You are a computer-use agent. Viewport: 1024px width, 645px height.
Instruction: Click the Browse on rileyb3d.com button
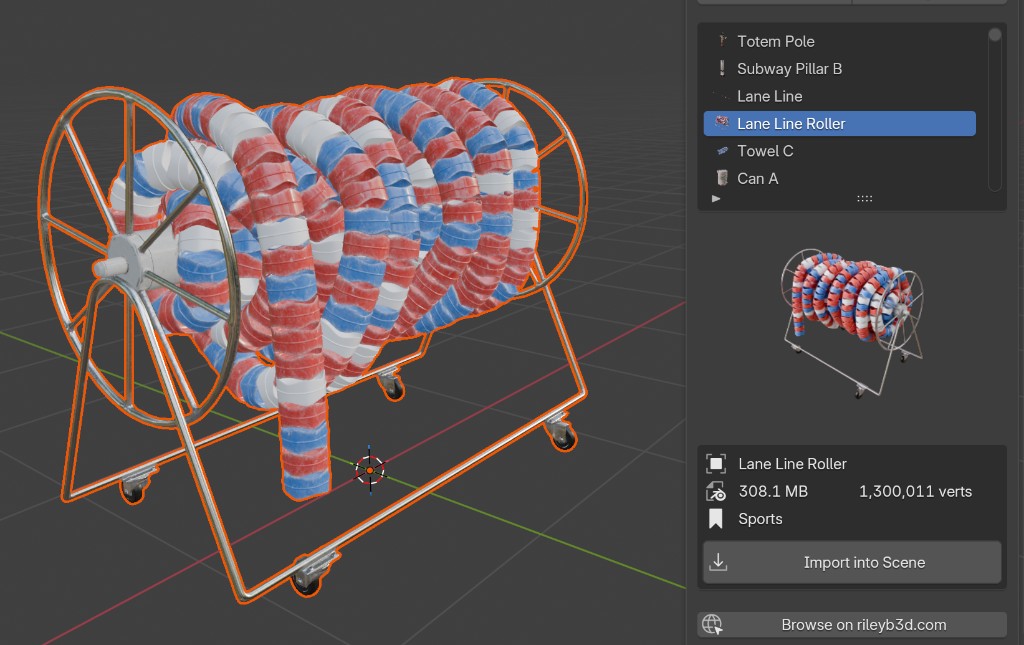pyautogui.click(x=852, y=625)
